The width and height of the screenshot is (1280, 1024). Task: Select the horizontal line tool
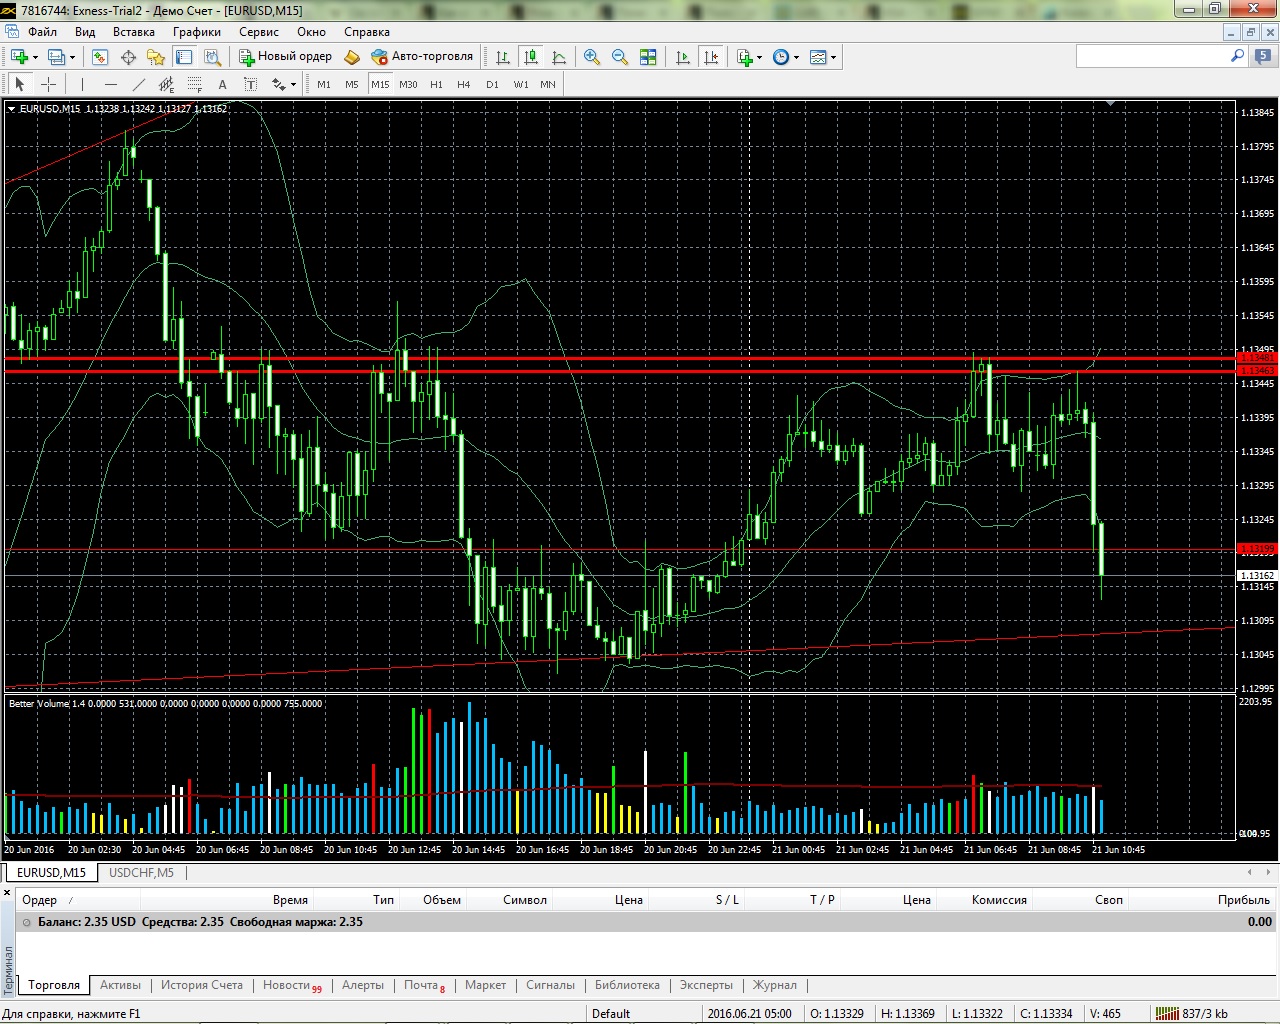pos(110,84)
